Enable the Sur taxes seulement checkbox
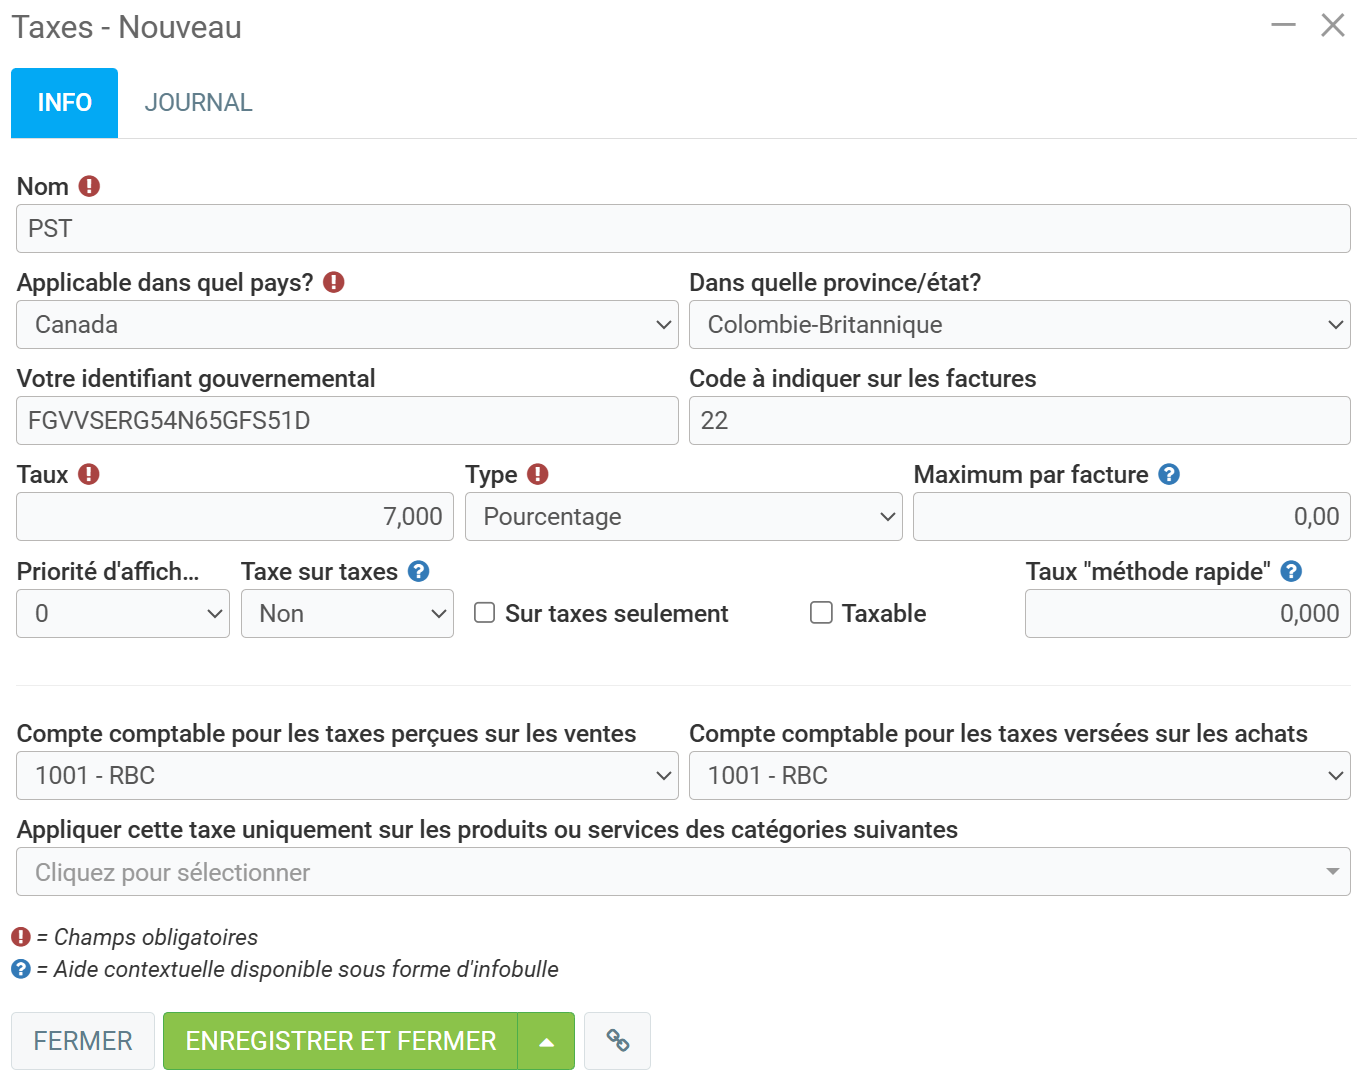Viewport: 1362px width, 1074px height. [485, 613]
